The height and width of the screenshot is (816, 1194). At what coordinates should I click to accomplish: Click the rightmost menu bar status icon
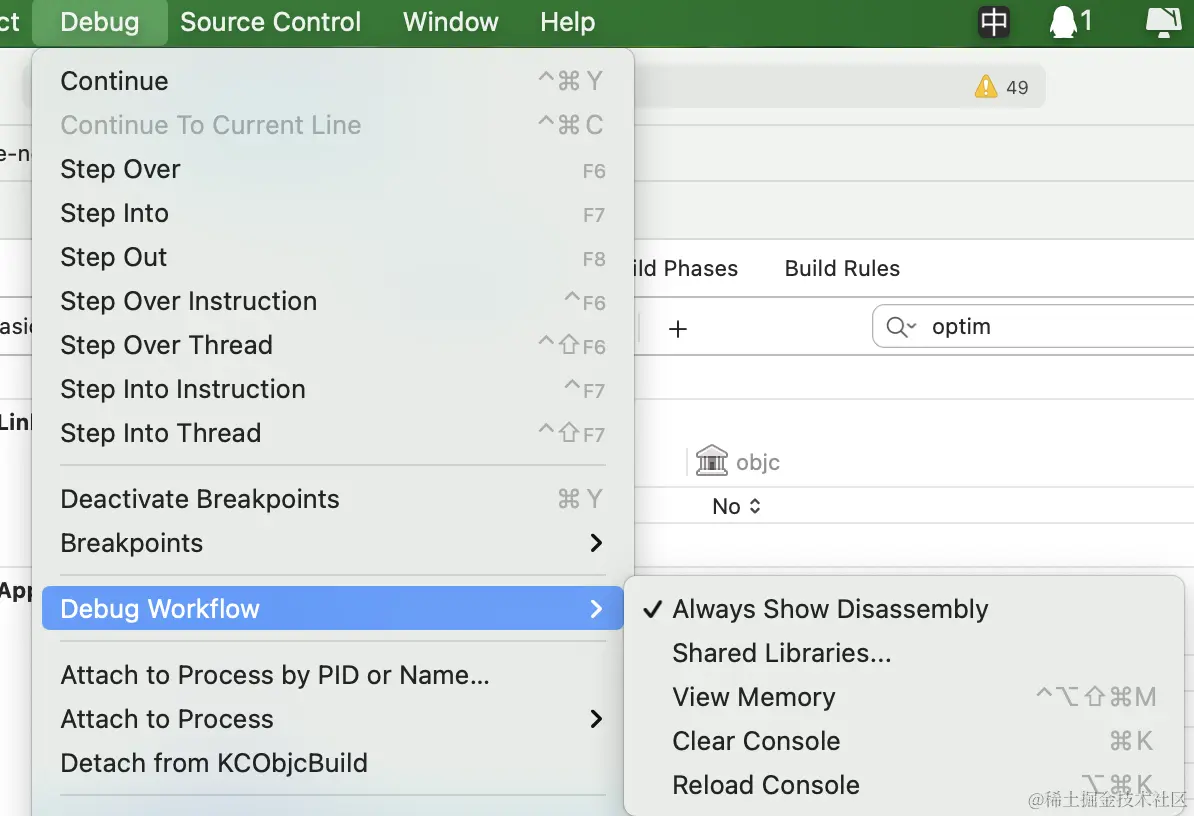(x=1164, y=21)
